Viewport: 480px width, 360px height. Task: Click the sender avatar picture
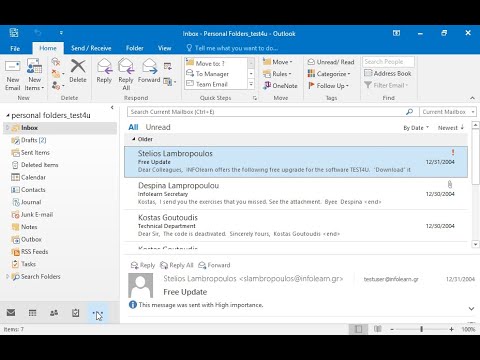[141, 285]
